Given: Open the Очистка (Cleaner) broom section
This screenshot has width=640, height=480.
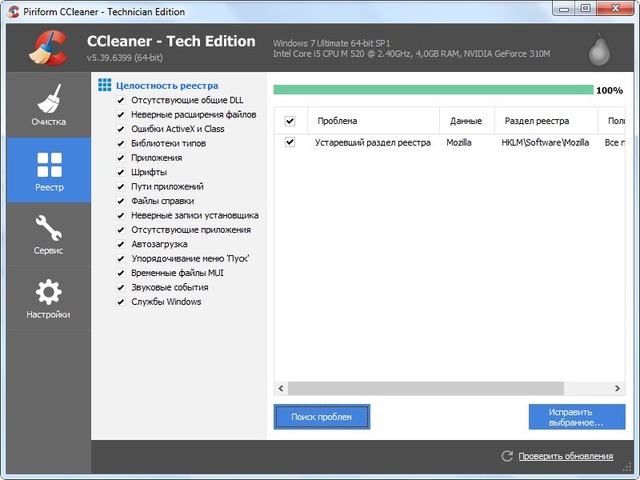Looking at the screenshot, I should point(48,105).
